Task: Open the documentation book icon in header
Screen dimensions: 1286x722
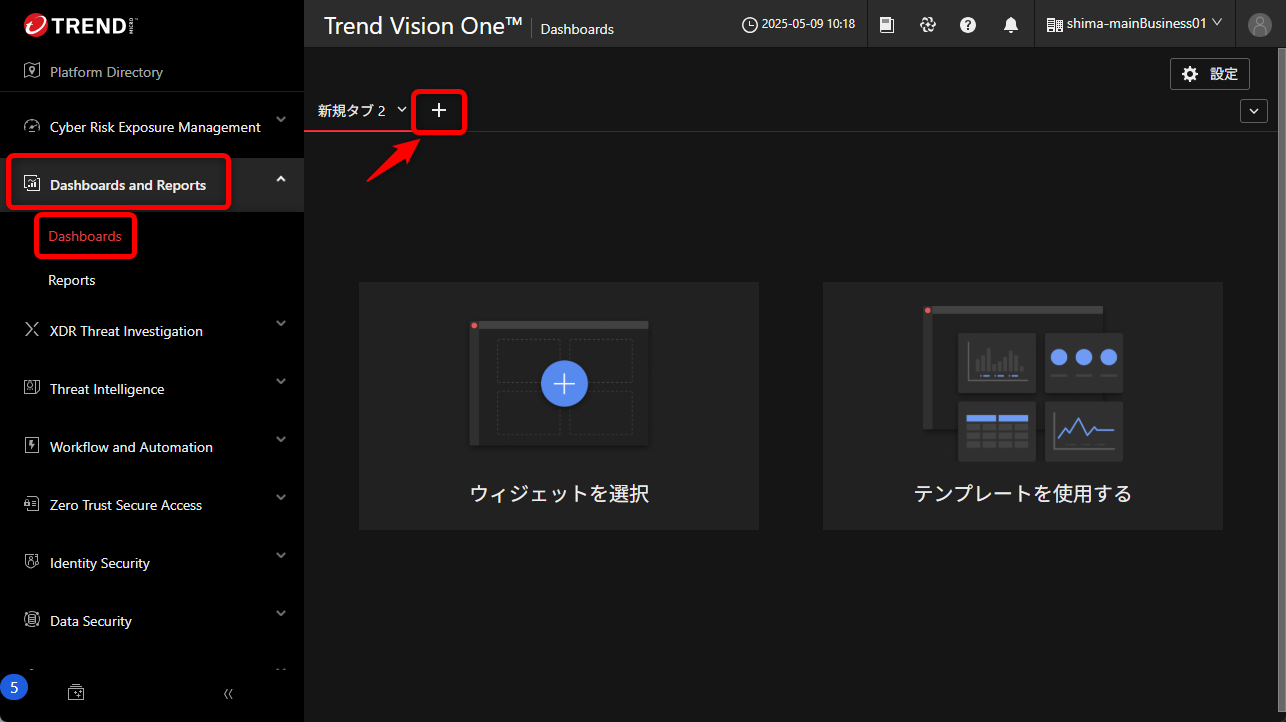Action: (887, 25)
